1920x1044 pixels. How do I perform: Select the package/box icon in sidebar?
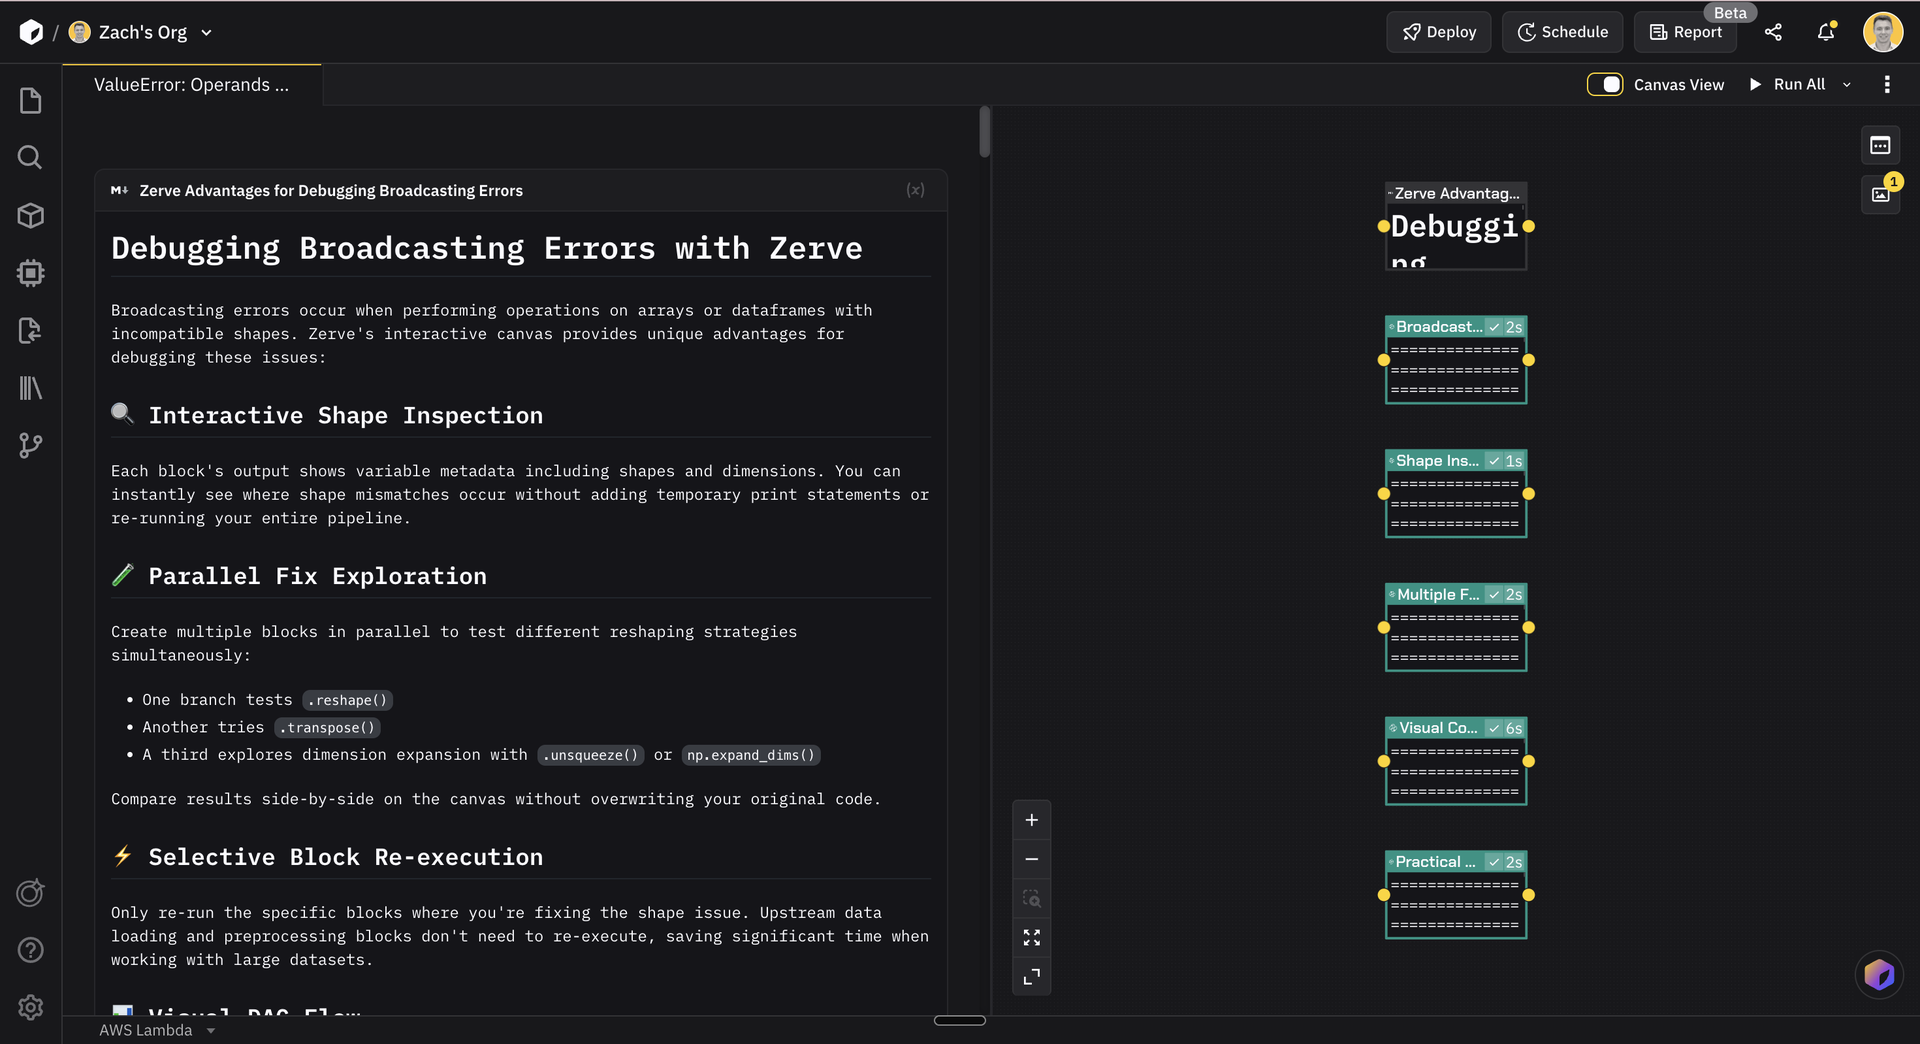tap(30, 215)
